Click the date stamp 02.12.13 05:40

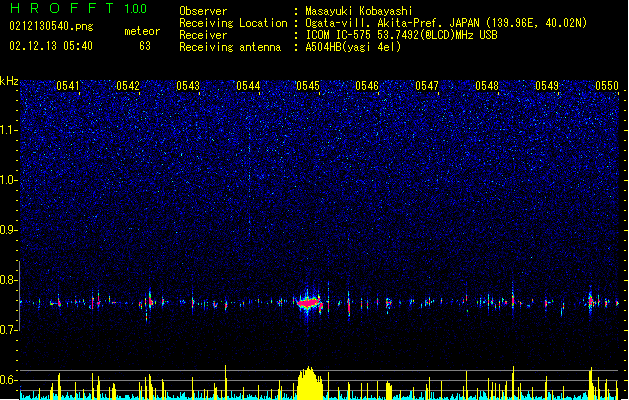pos(51,46)
